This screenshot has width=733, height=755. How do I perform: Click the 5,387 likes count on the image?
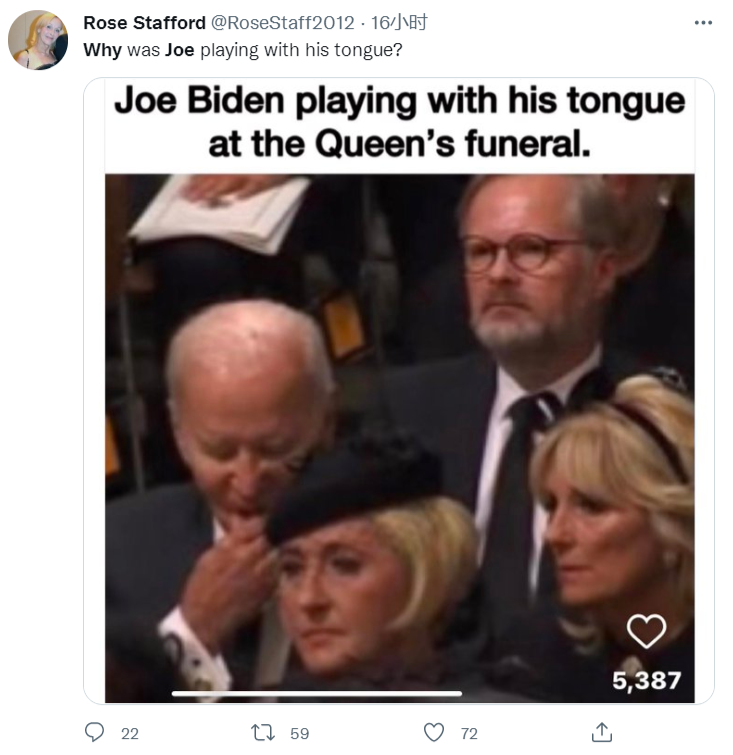tap(647, 681)
